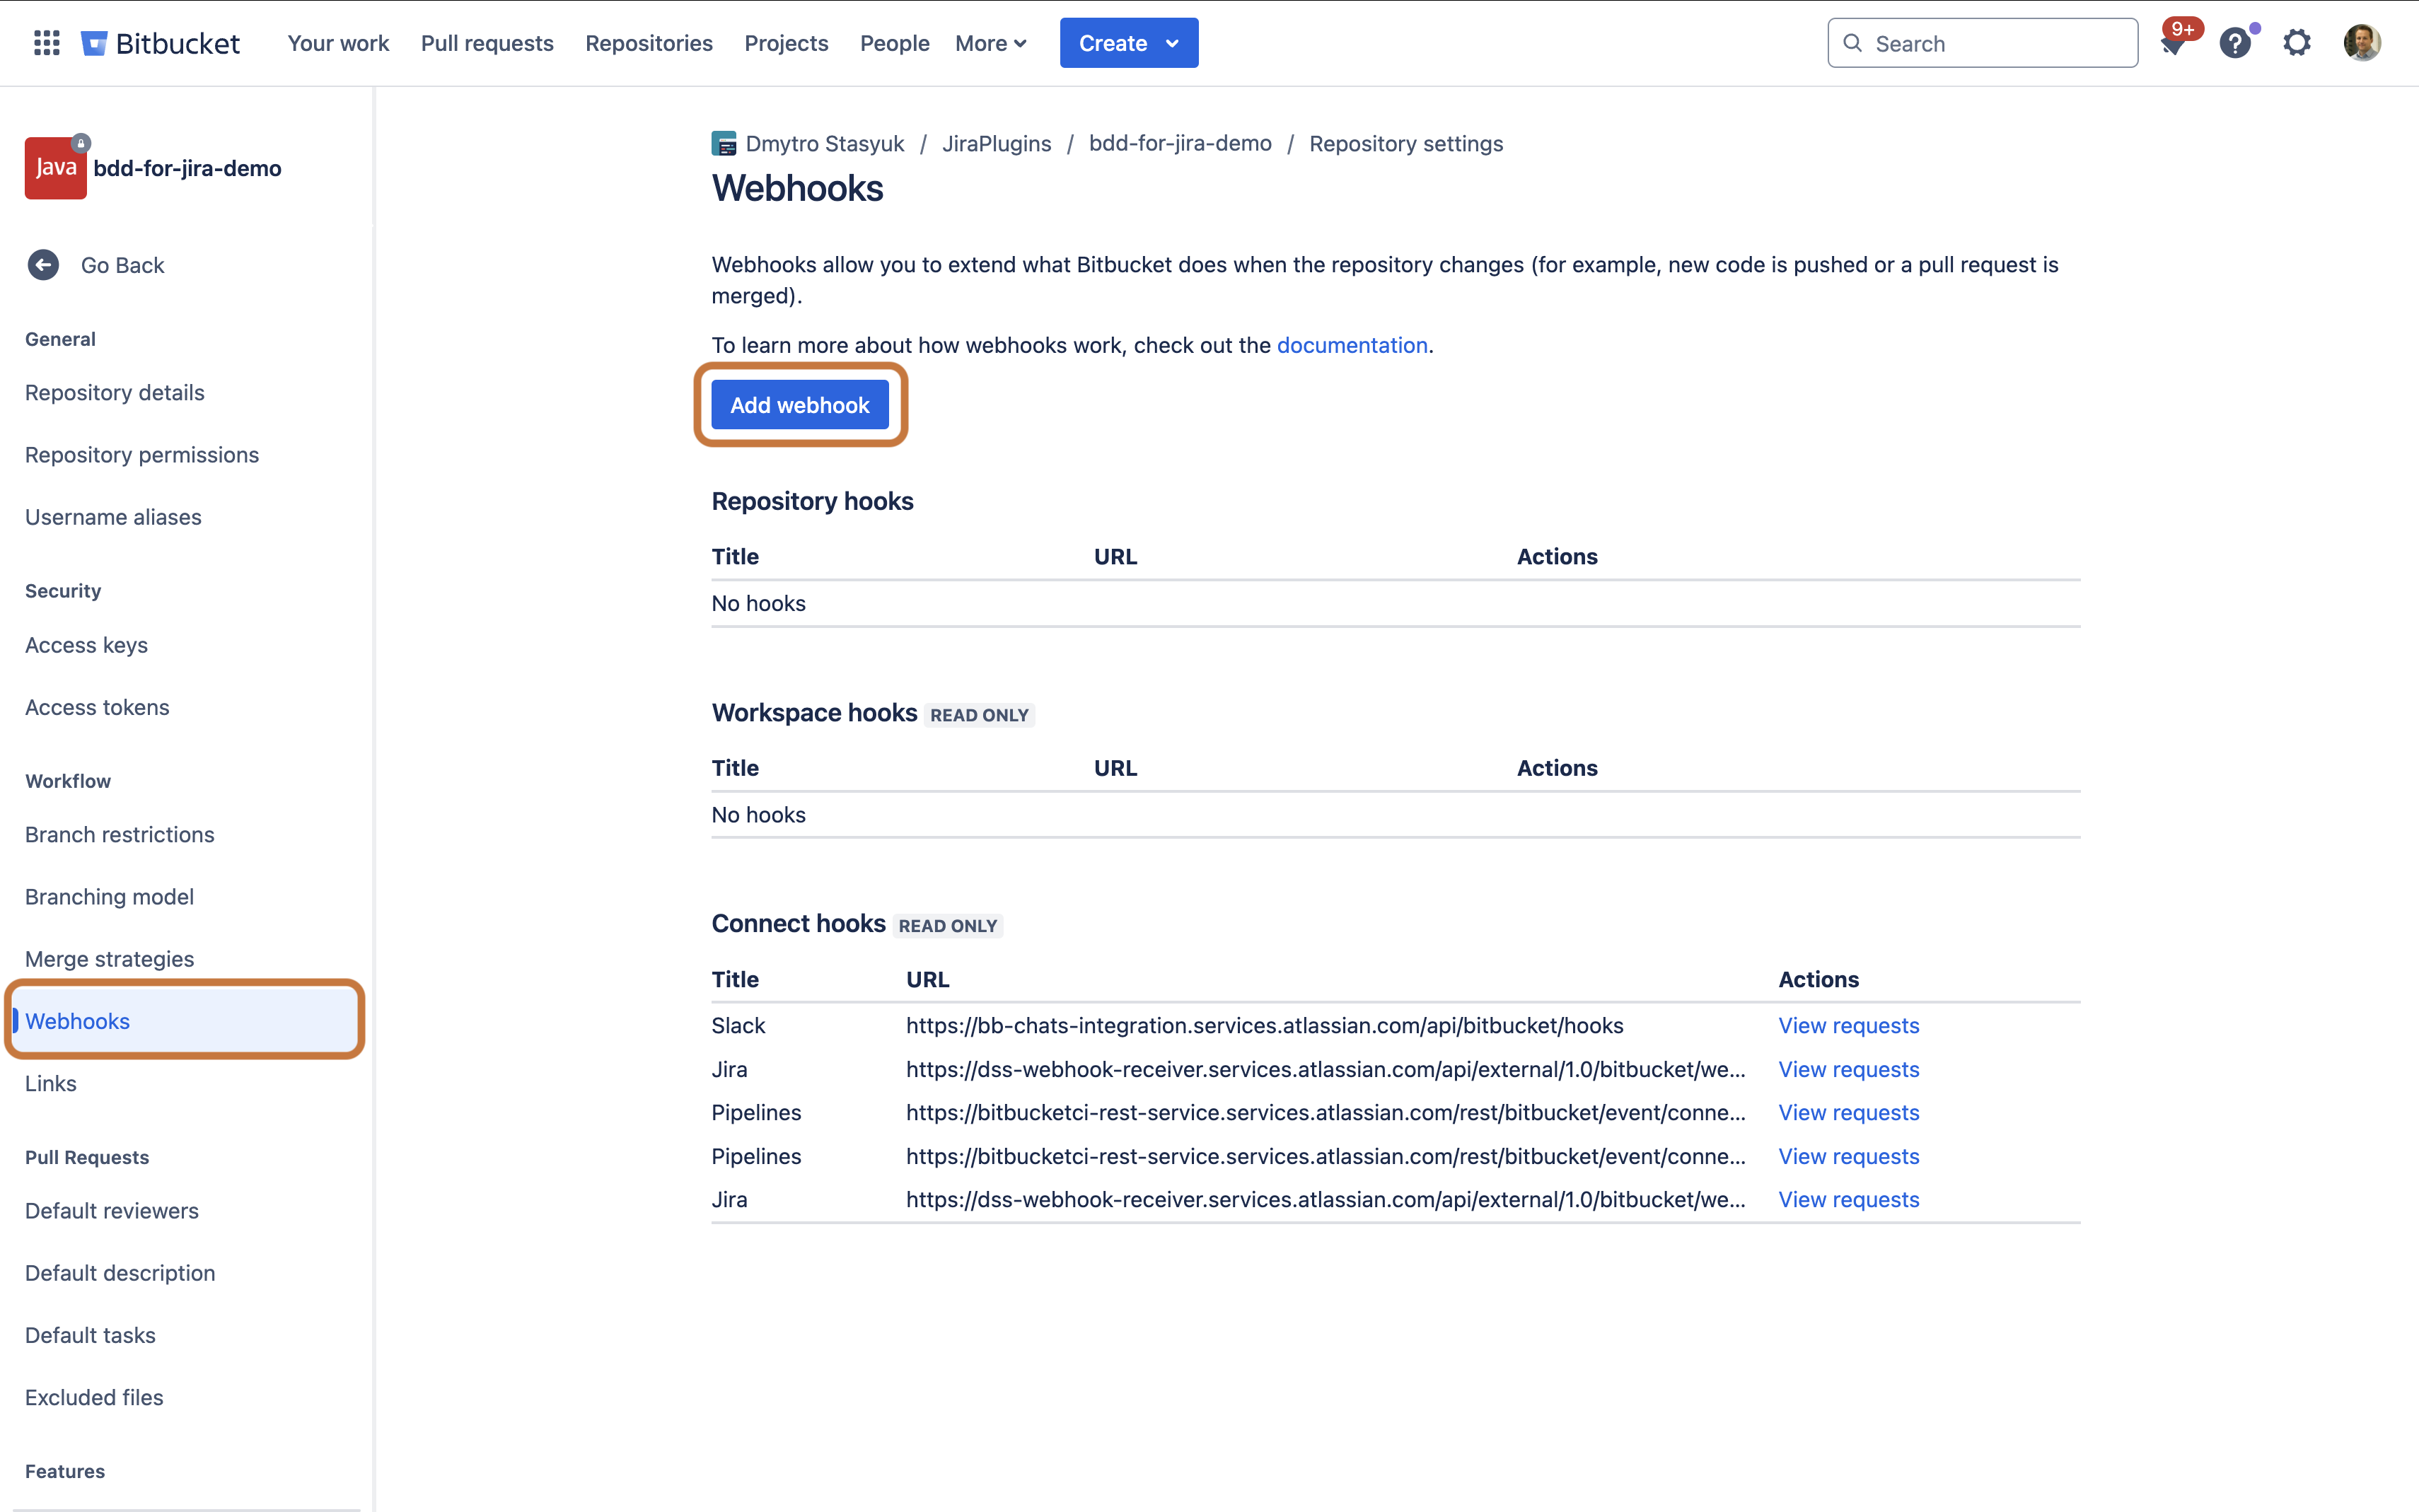This screenshot has height=1512, width=2419.
Task: Click Slack title in Connect hooks table
Action: pyautogui.click(x=738, y=1025)
